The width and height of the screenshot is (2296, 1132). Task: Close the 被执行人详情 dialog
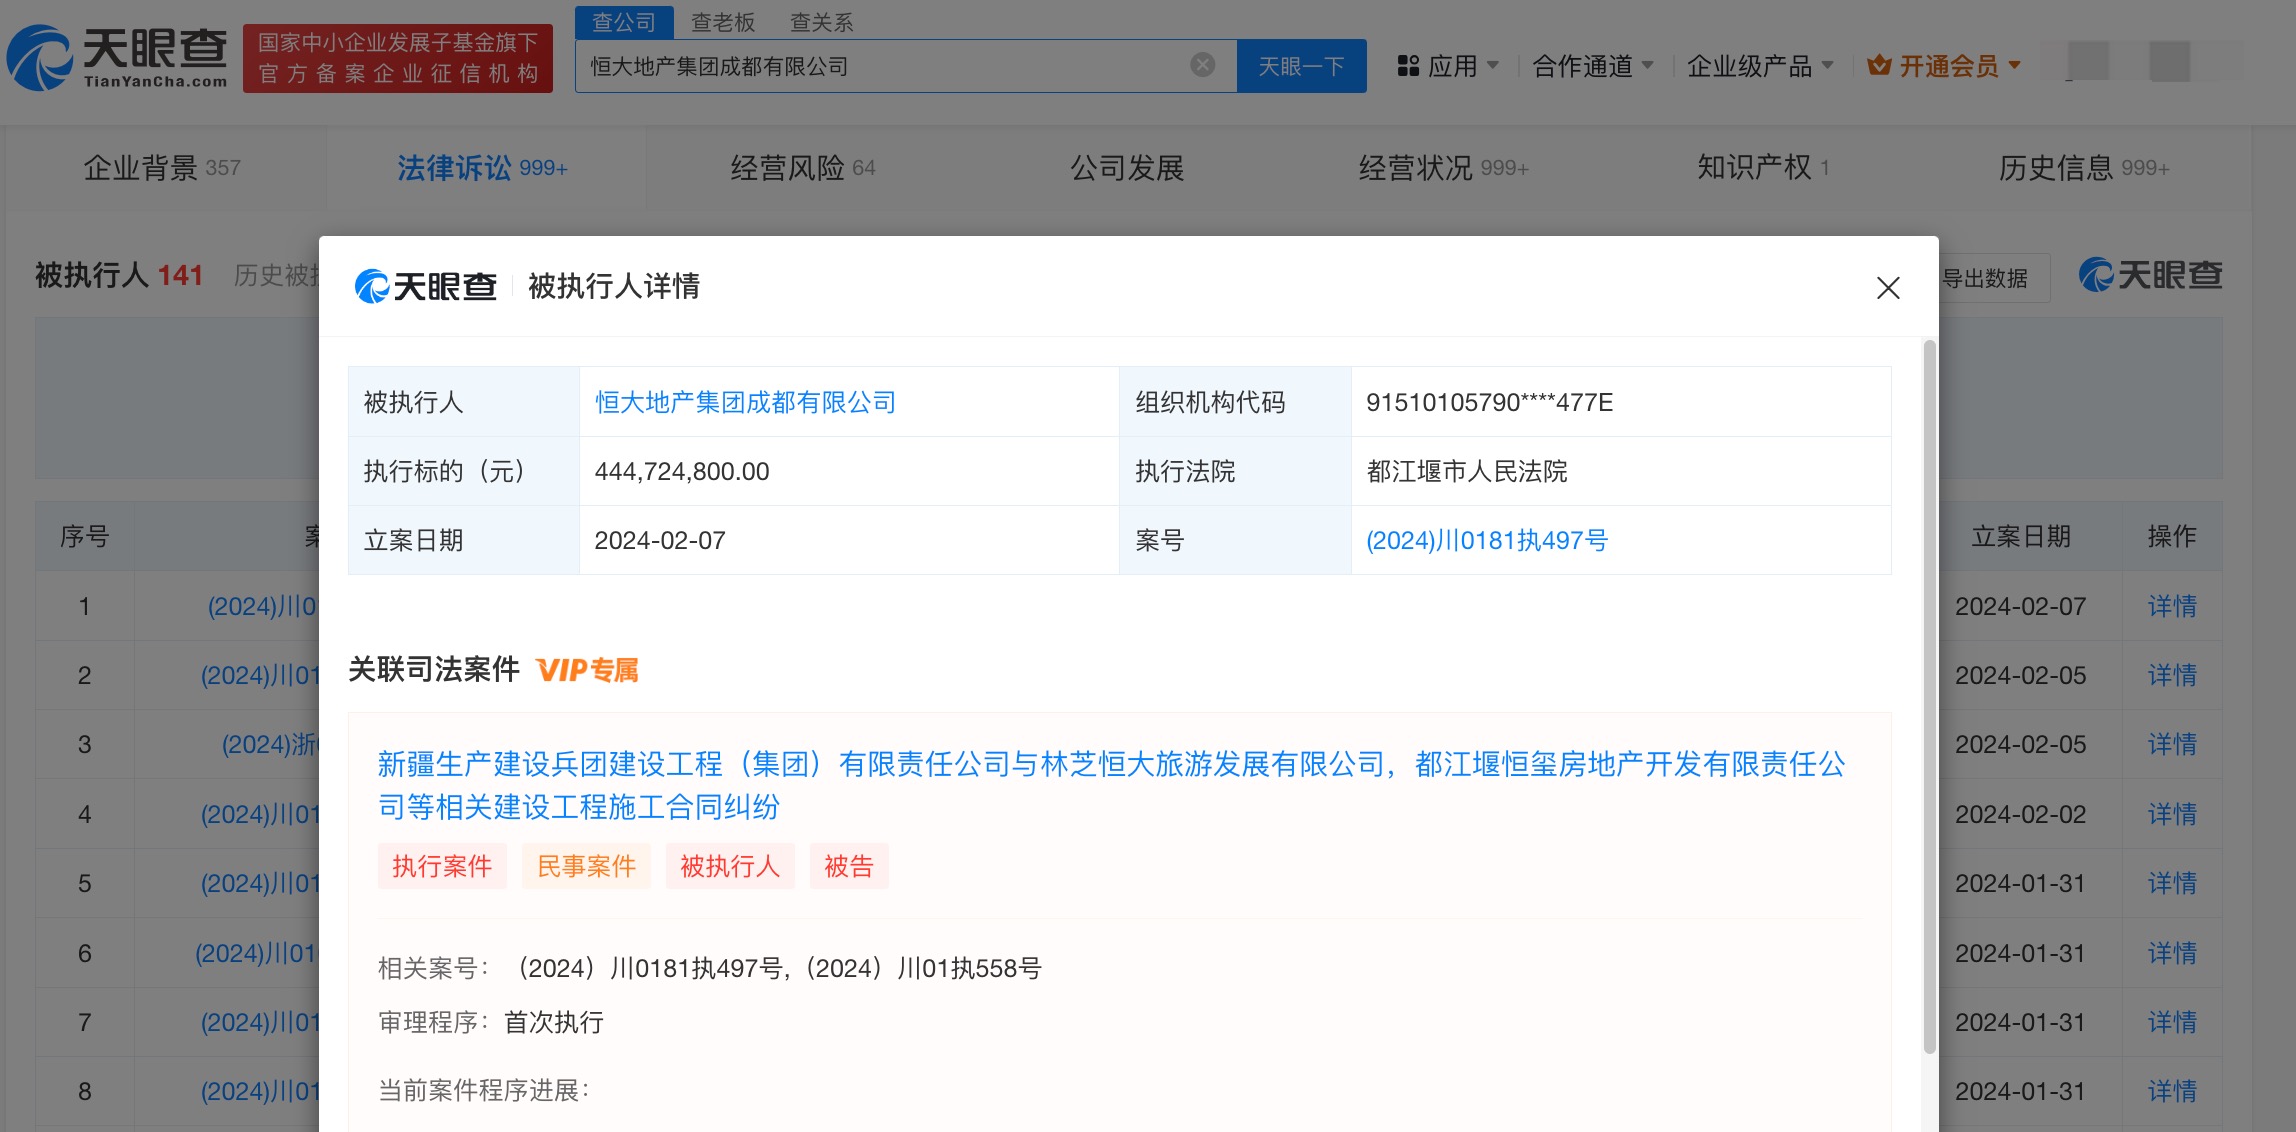point(1887,288)
